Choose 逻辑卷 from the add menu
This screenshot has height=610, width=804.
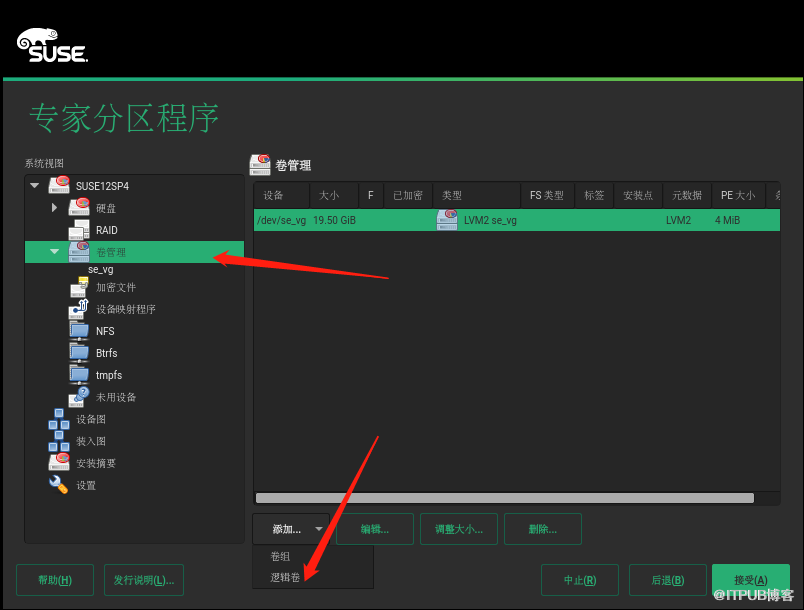click(x=285, y=577)
